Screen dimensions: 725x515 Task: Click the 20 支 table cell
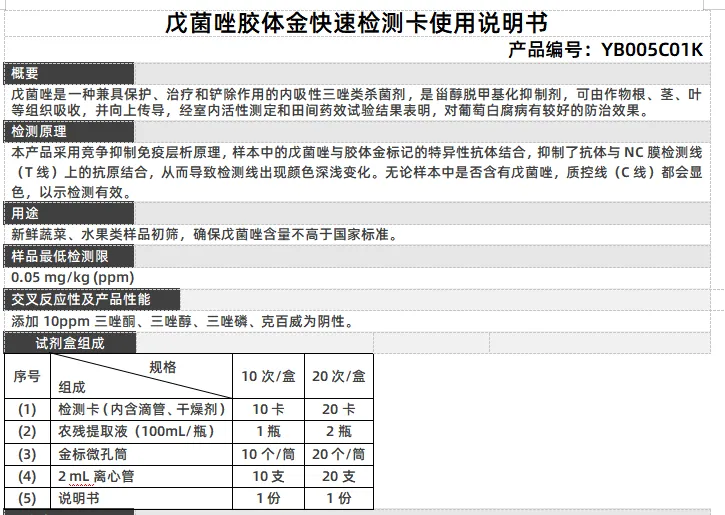tap(339, 476)
